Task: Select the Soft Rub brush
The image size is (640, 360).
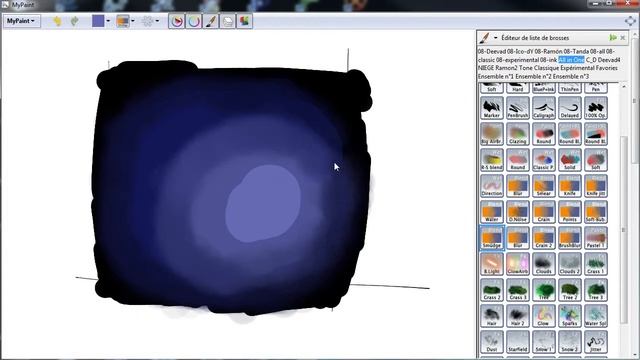Action: (596, 212)
